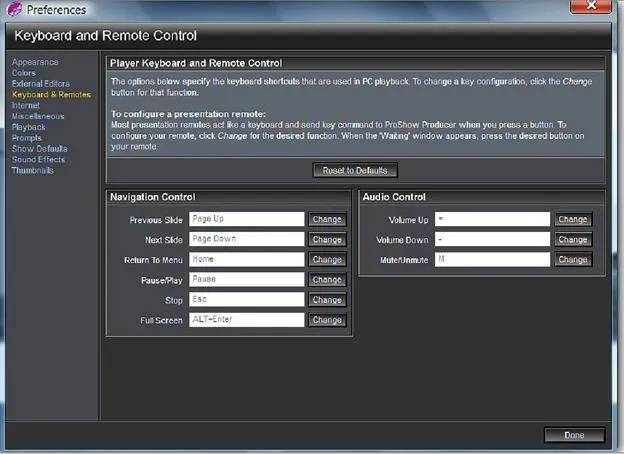Close the Preferences window

click(x=596, y=9)
